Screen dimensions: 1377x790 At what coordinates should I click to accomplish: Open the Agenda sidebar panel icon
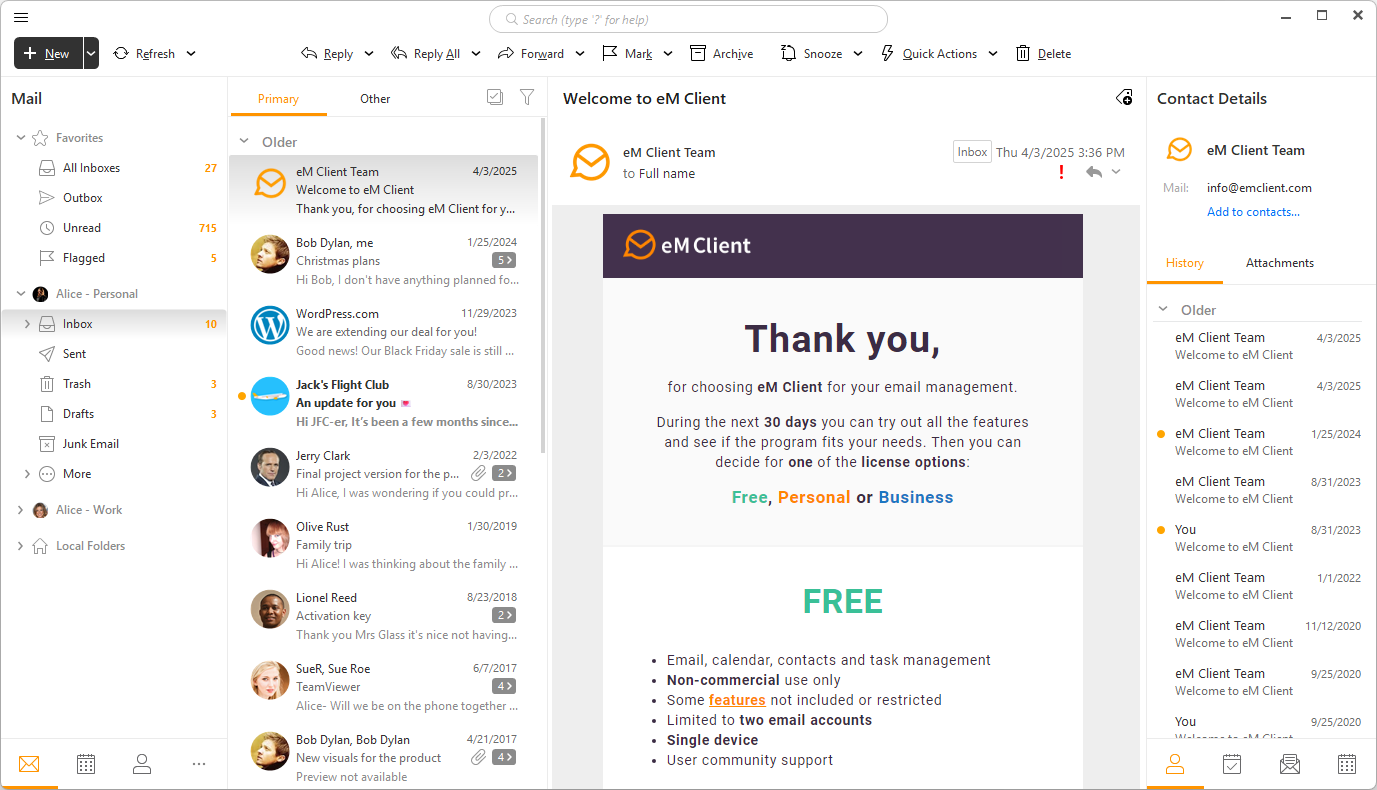pyautogui.click(x=1232, y=764)
